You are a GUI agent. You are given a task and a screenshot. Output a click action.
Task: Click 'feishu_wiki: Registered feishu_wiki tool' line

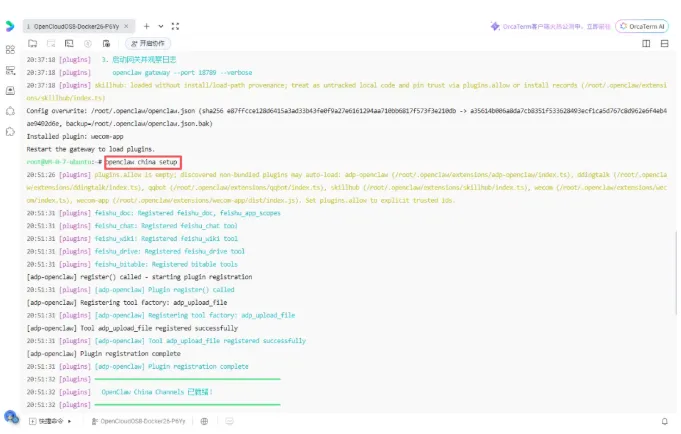tap(166, 239)
